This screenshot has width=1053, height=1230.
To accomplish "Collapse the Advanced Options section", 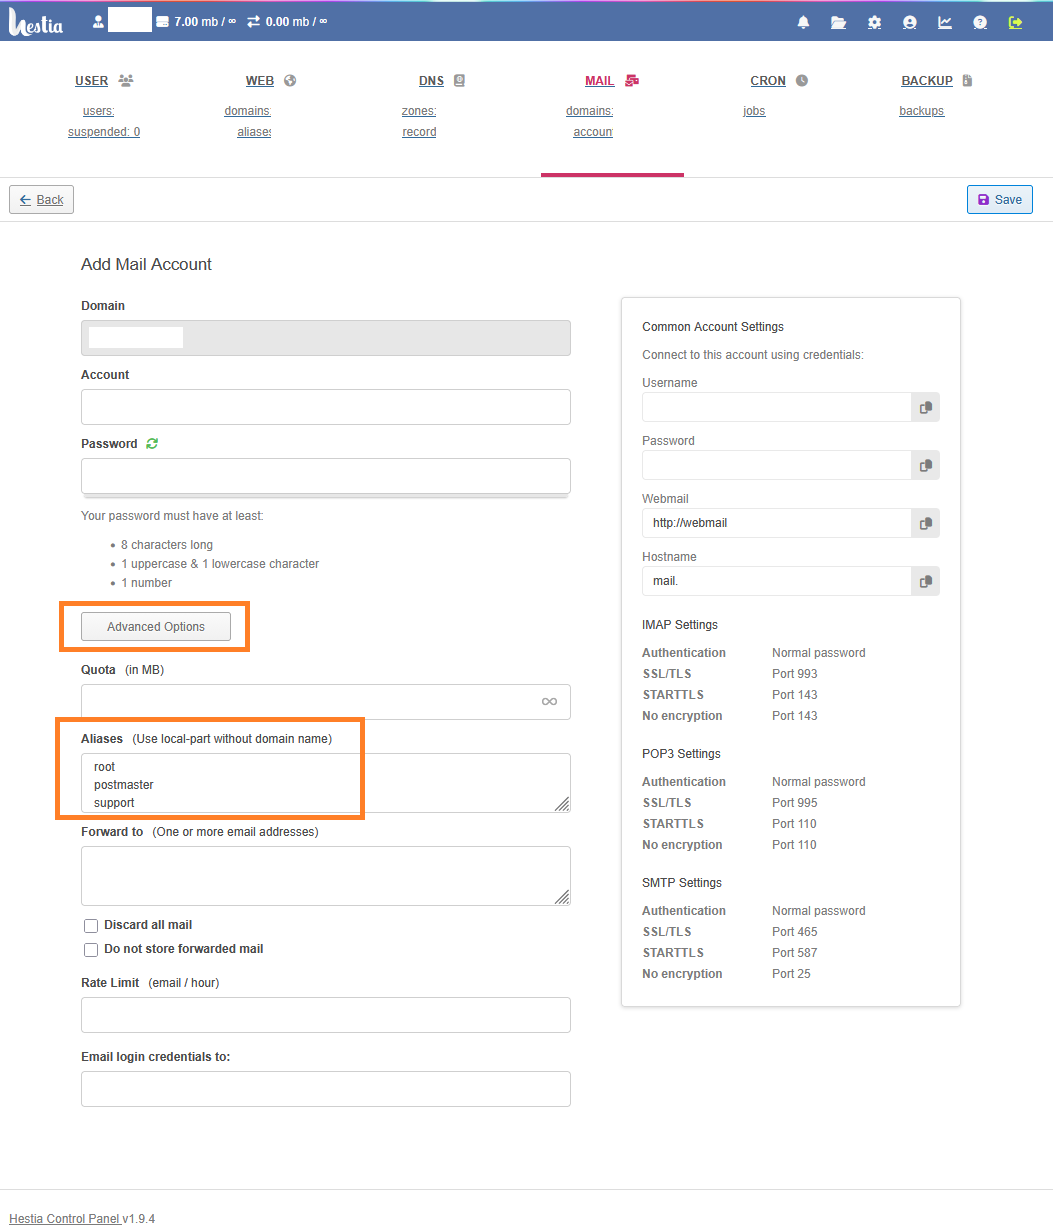I will click(x=156, y=627).
